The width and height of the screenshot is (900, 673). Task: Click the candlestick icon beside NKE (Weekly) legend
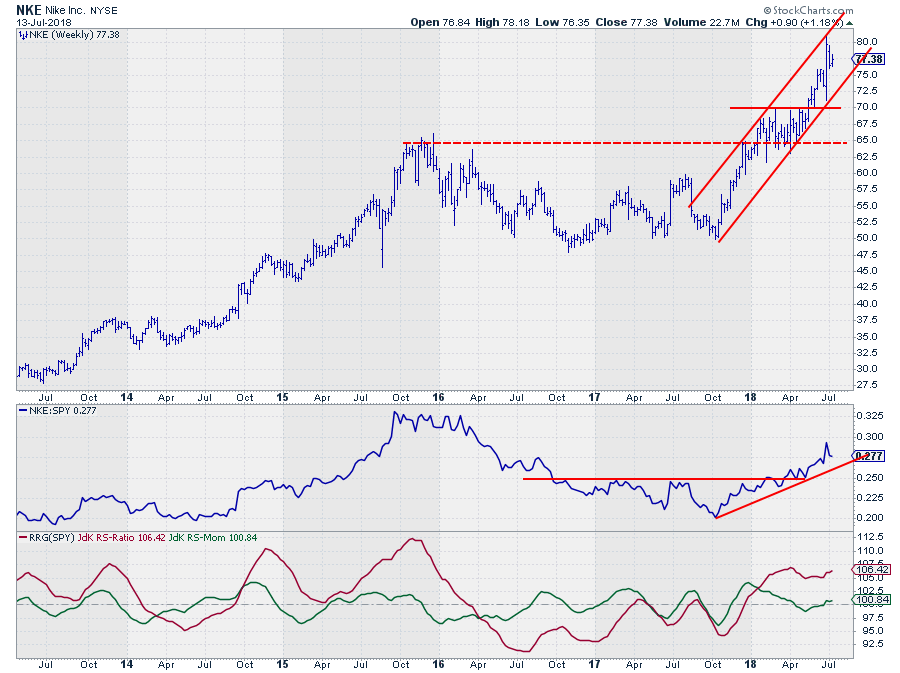(x=24, y=34)
